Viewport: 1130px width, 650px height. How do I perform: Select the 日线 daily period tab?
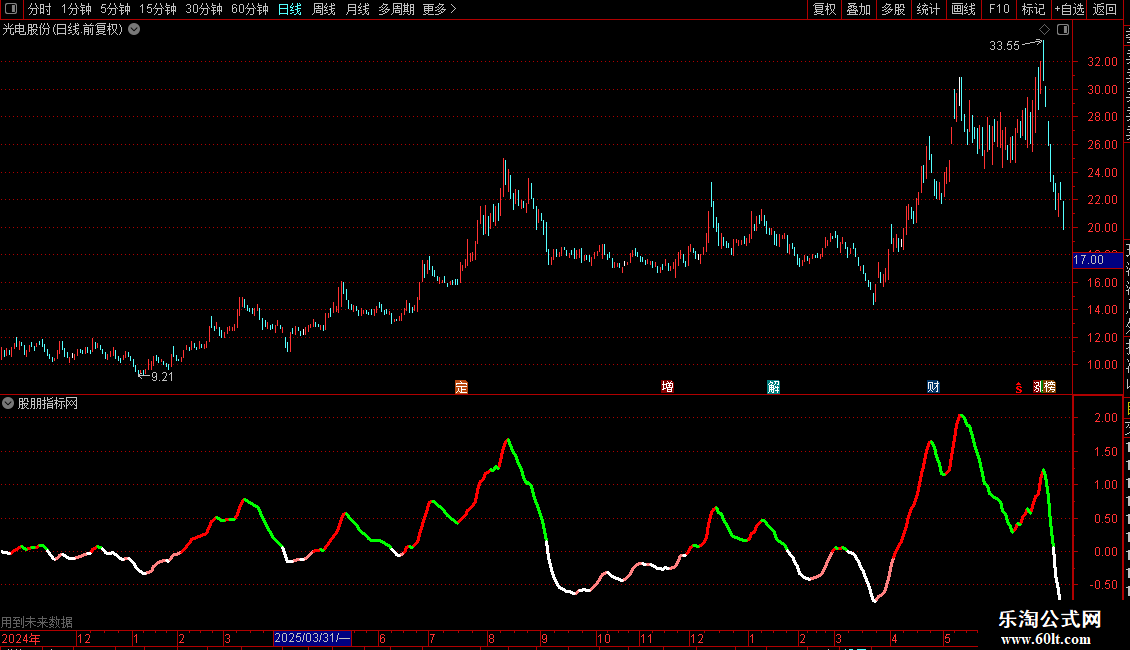tap(290, 9)
